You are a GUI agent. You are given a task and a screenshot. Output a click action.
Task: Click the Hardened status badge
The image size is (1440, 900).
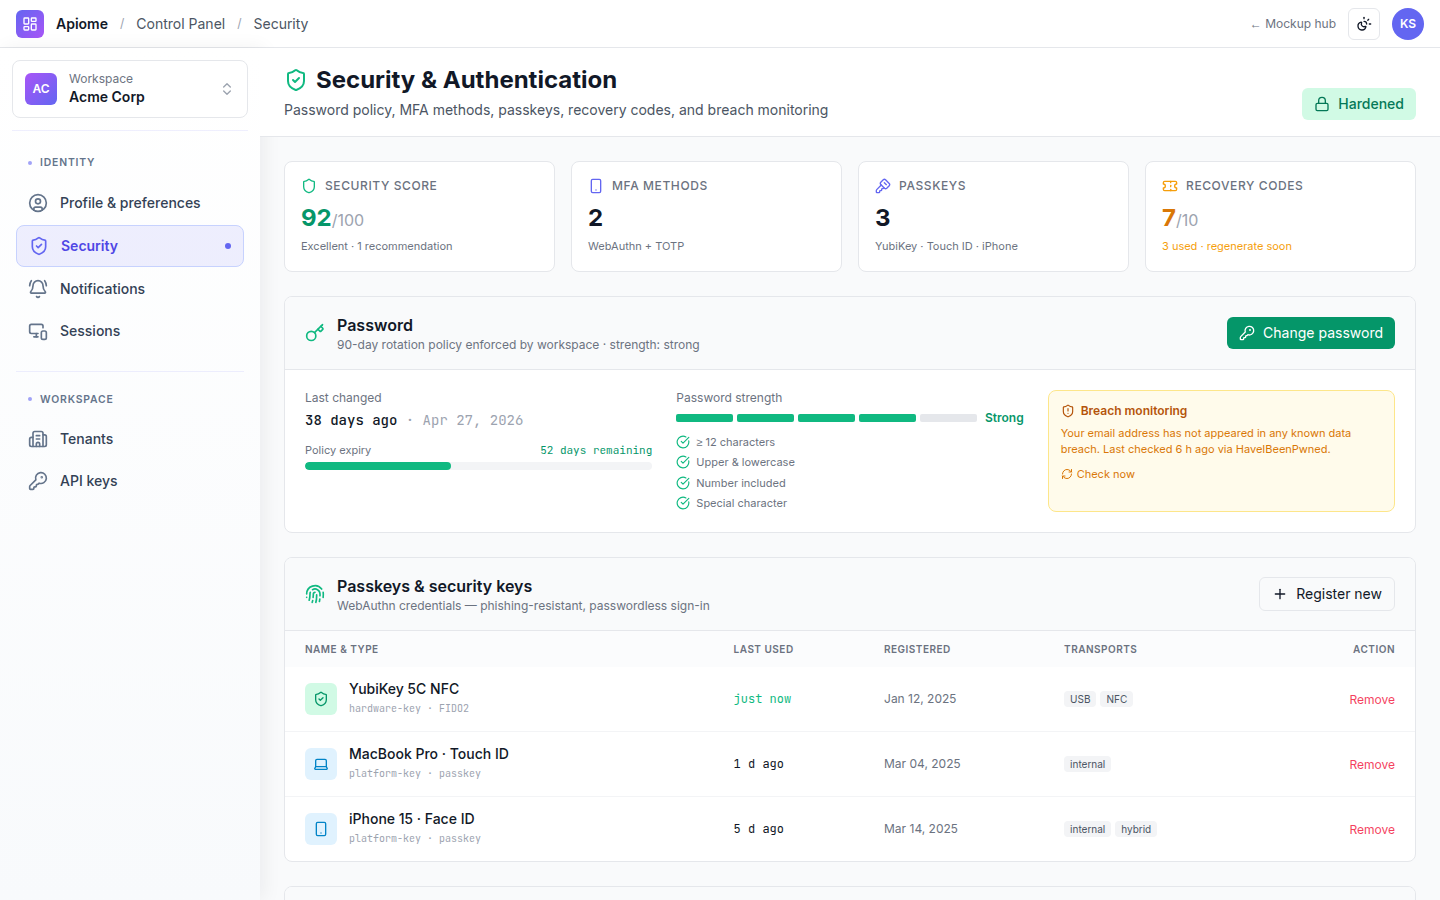pos(1359,104)
